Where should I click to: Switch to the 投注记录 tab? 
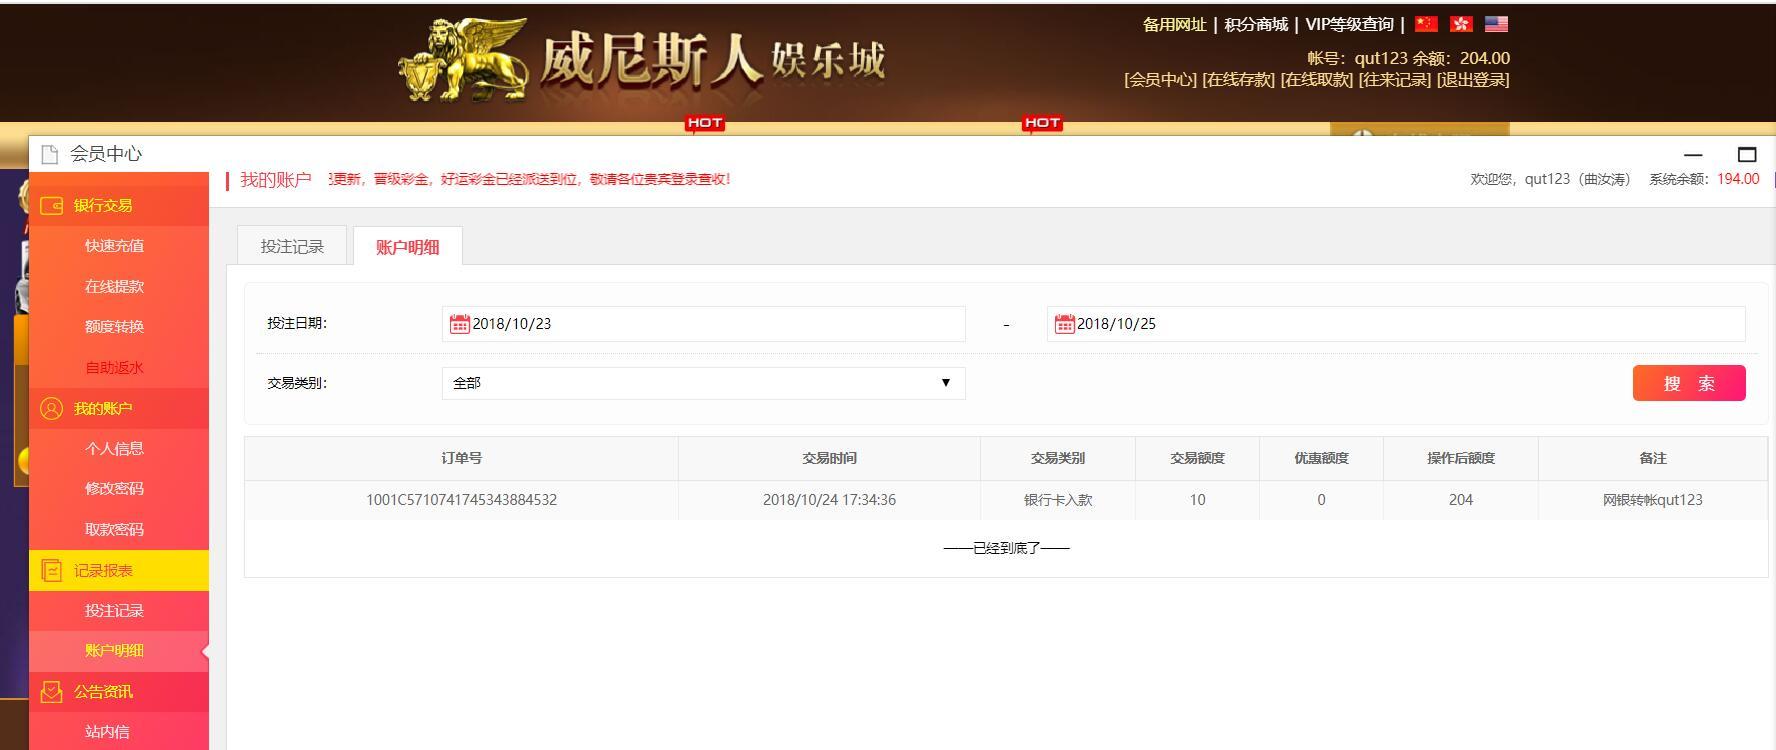point(292,246)
